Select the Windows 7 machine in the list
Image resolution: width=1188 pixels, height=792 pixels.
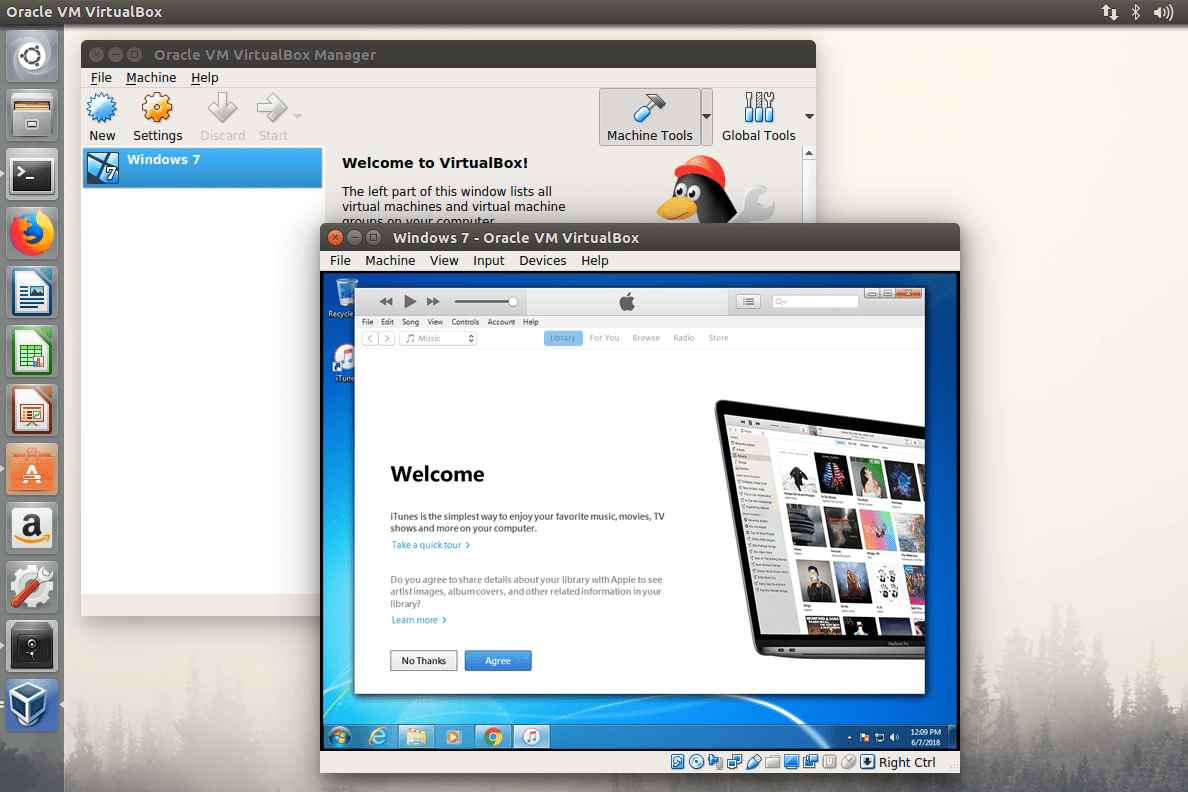[202, 167]
